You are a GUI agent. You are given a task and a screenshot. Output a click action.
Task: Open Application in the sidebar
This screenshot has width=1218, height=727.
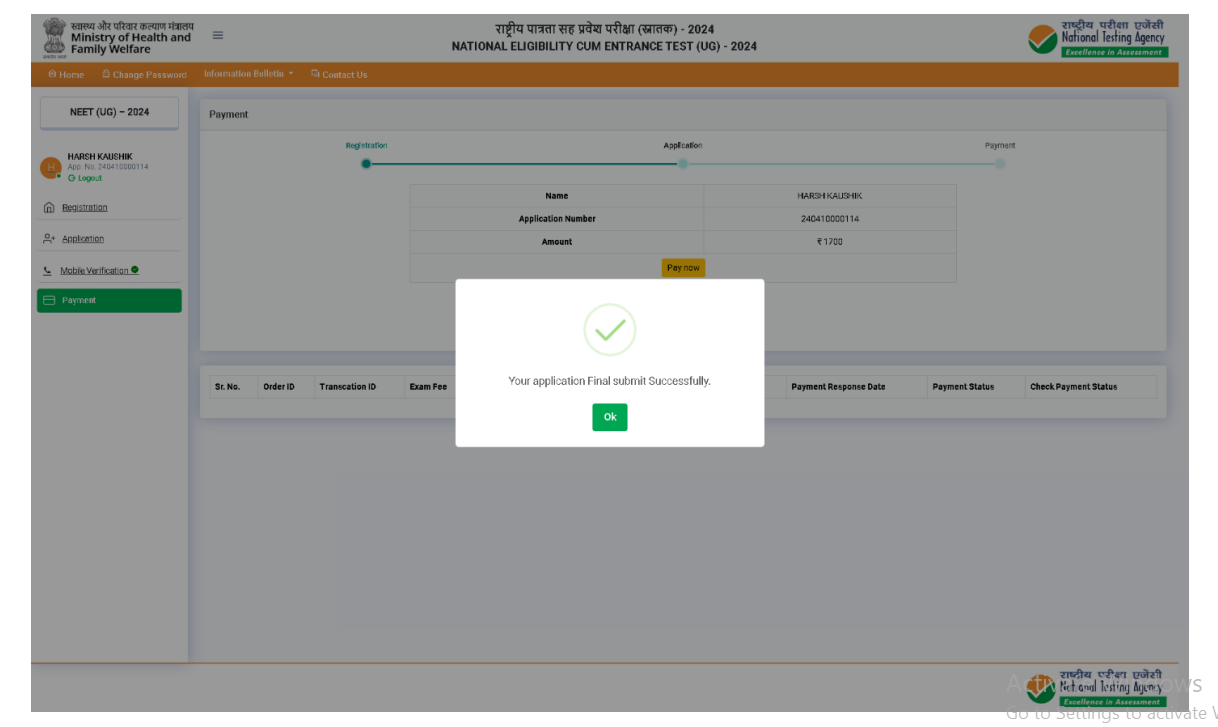[x=83, y=239]
